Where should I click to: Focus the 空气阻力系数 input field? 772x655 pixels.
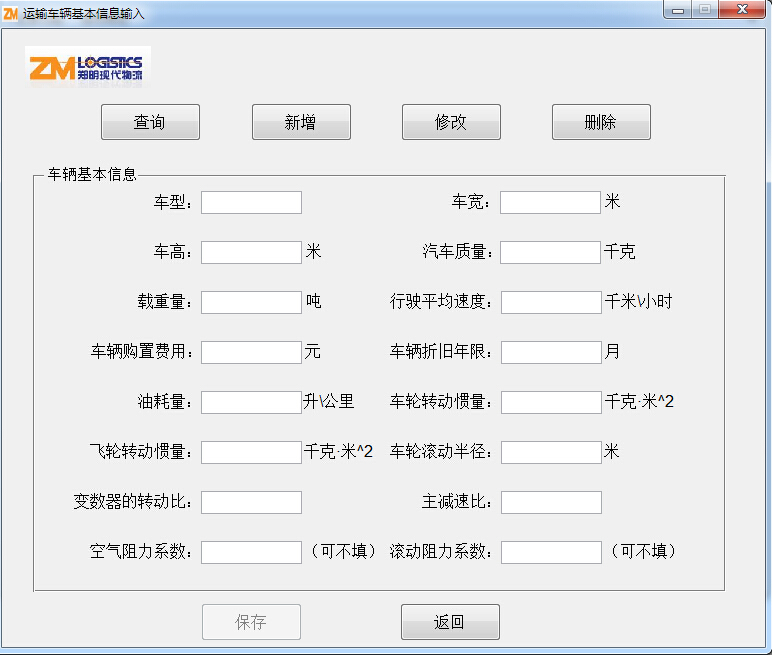[x=251, y=552]
